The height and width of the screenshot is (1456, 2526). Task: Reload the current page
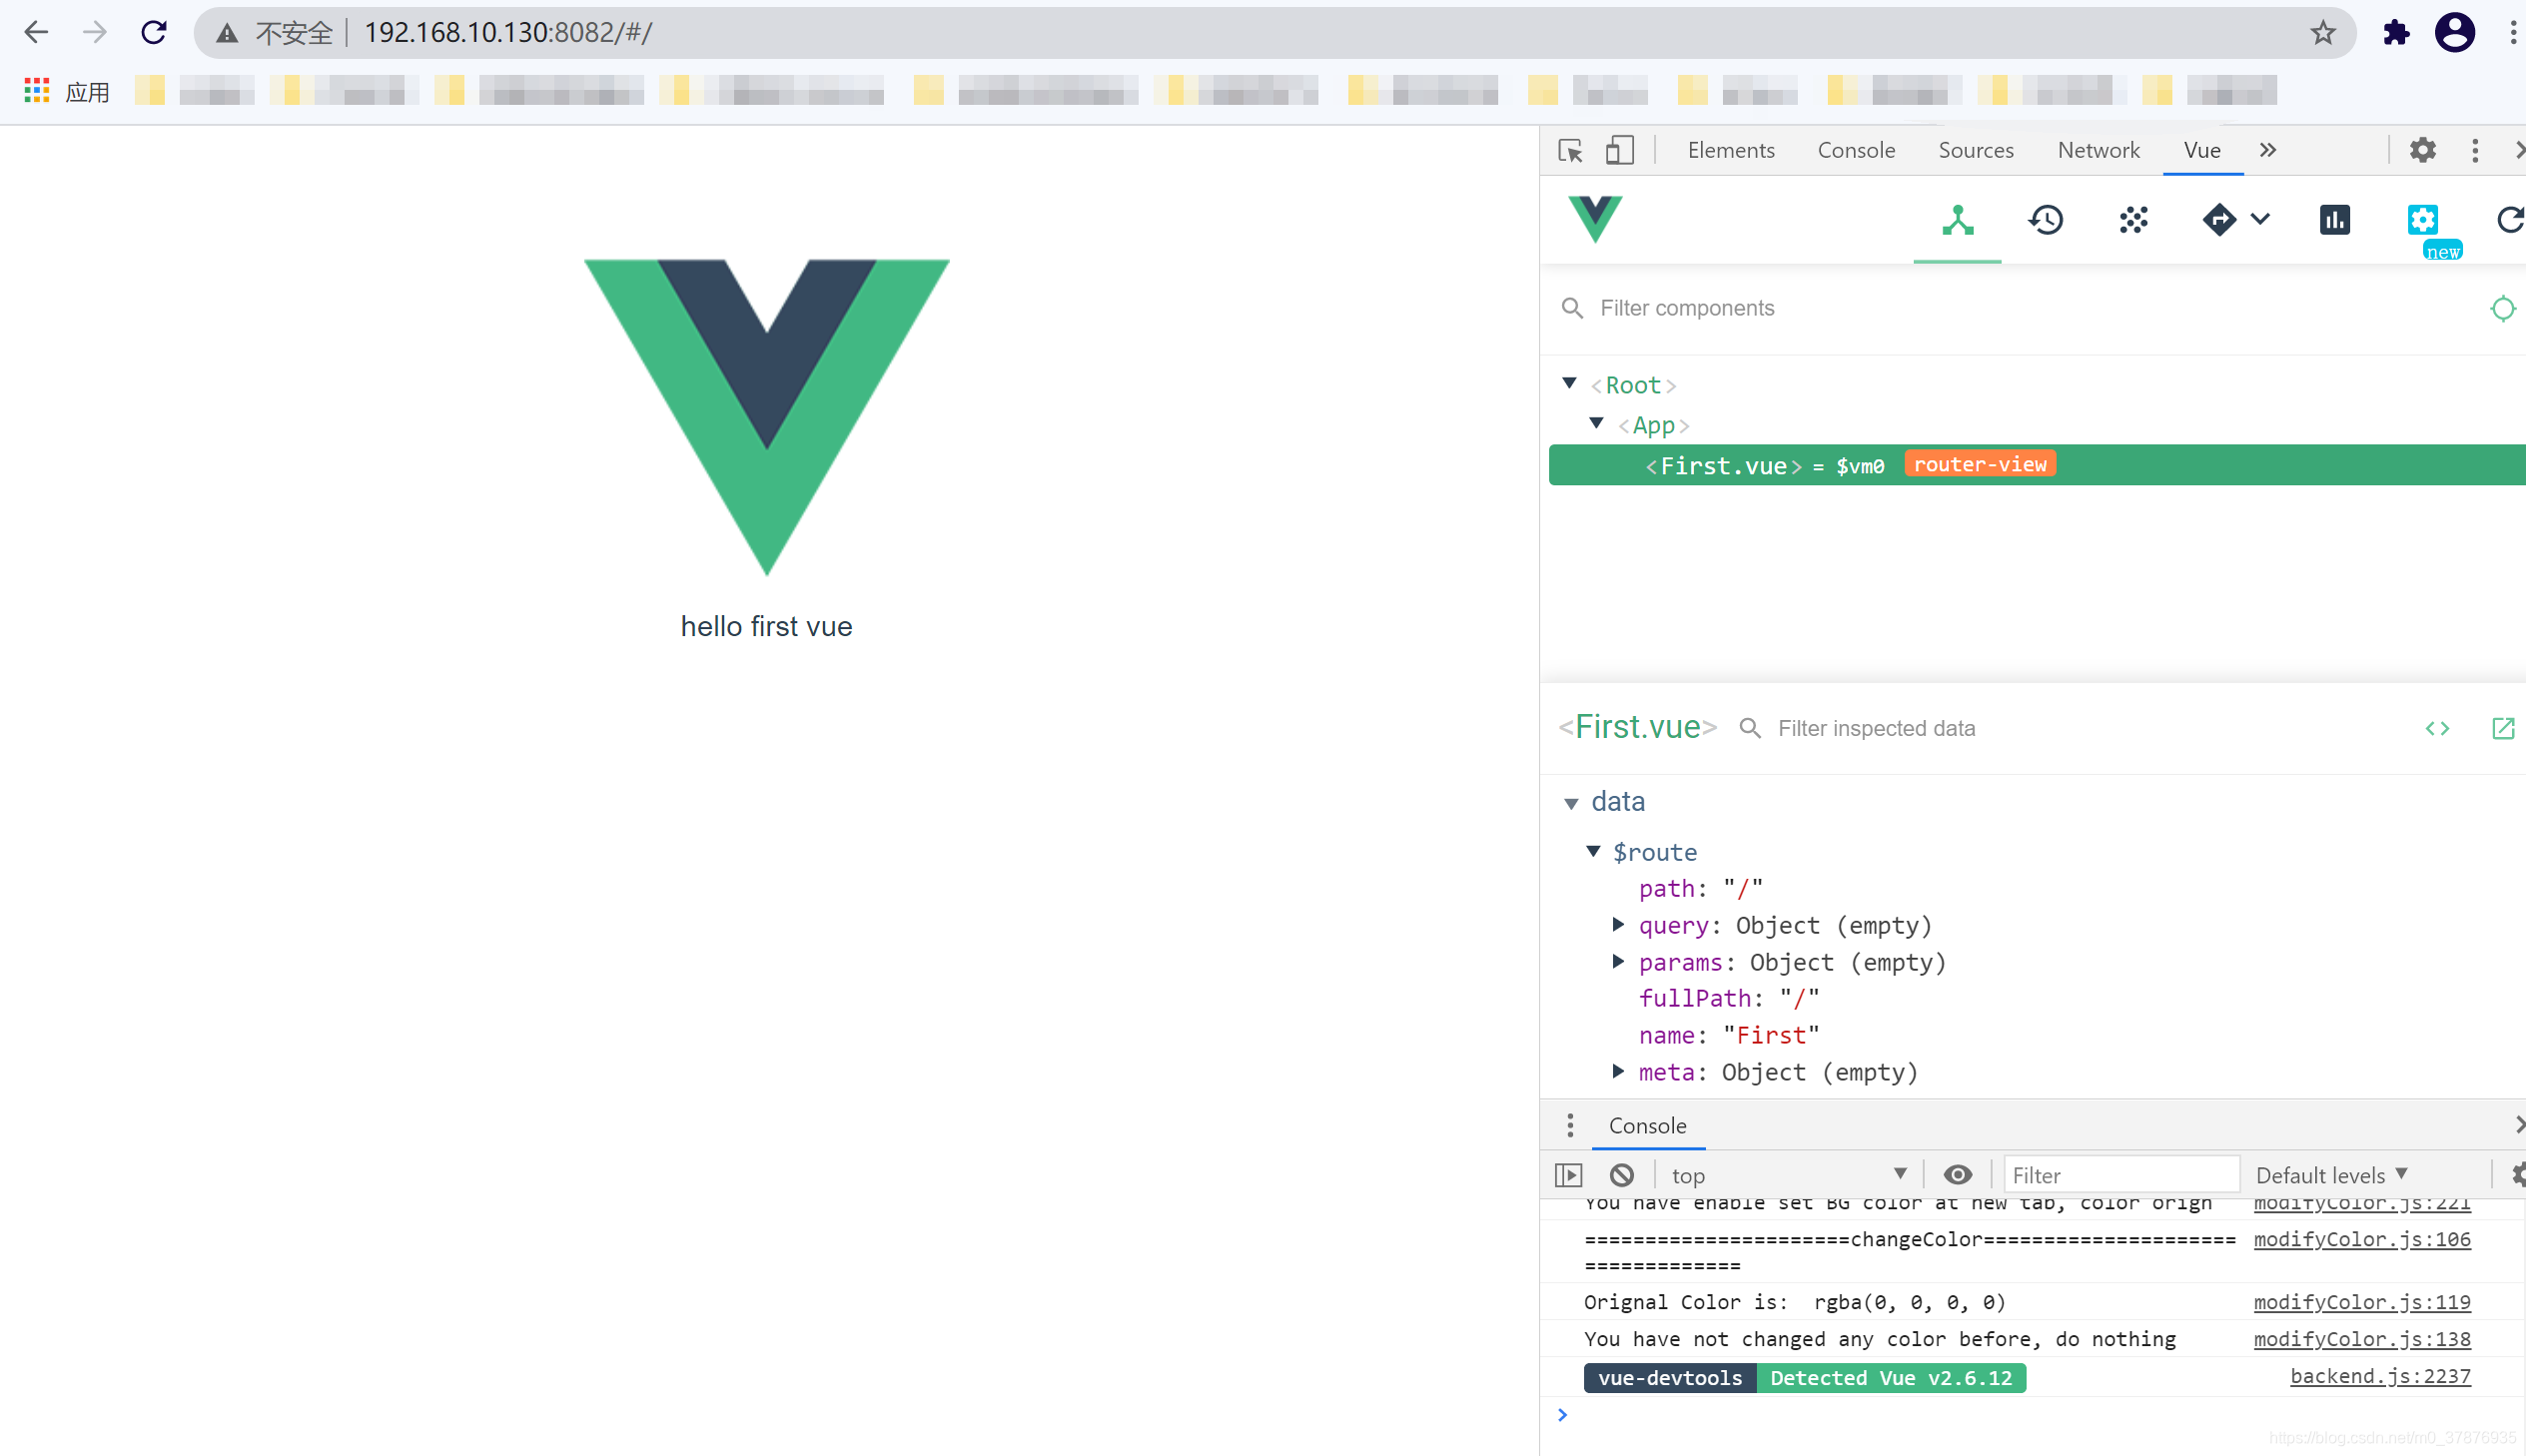point(154,33)
